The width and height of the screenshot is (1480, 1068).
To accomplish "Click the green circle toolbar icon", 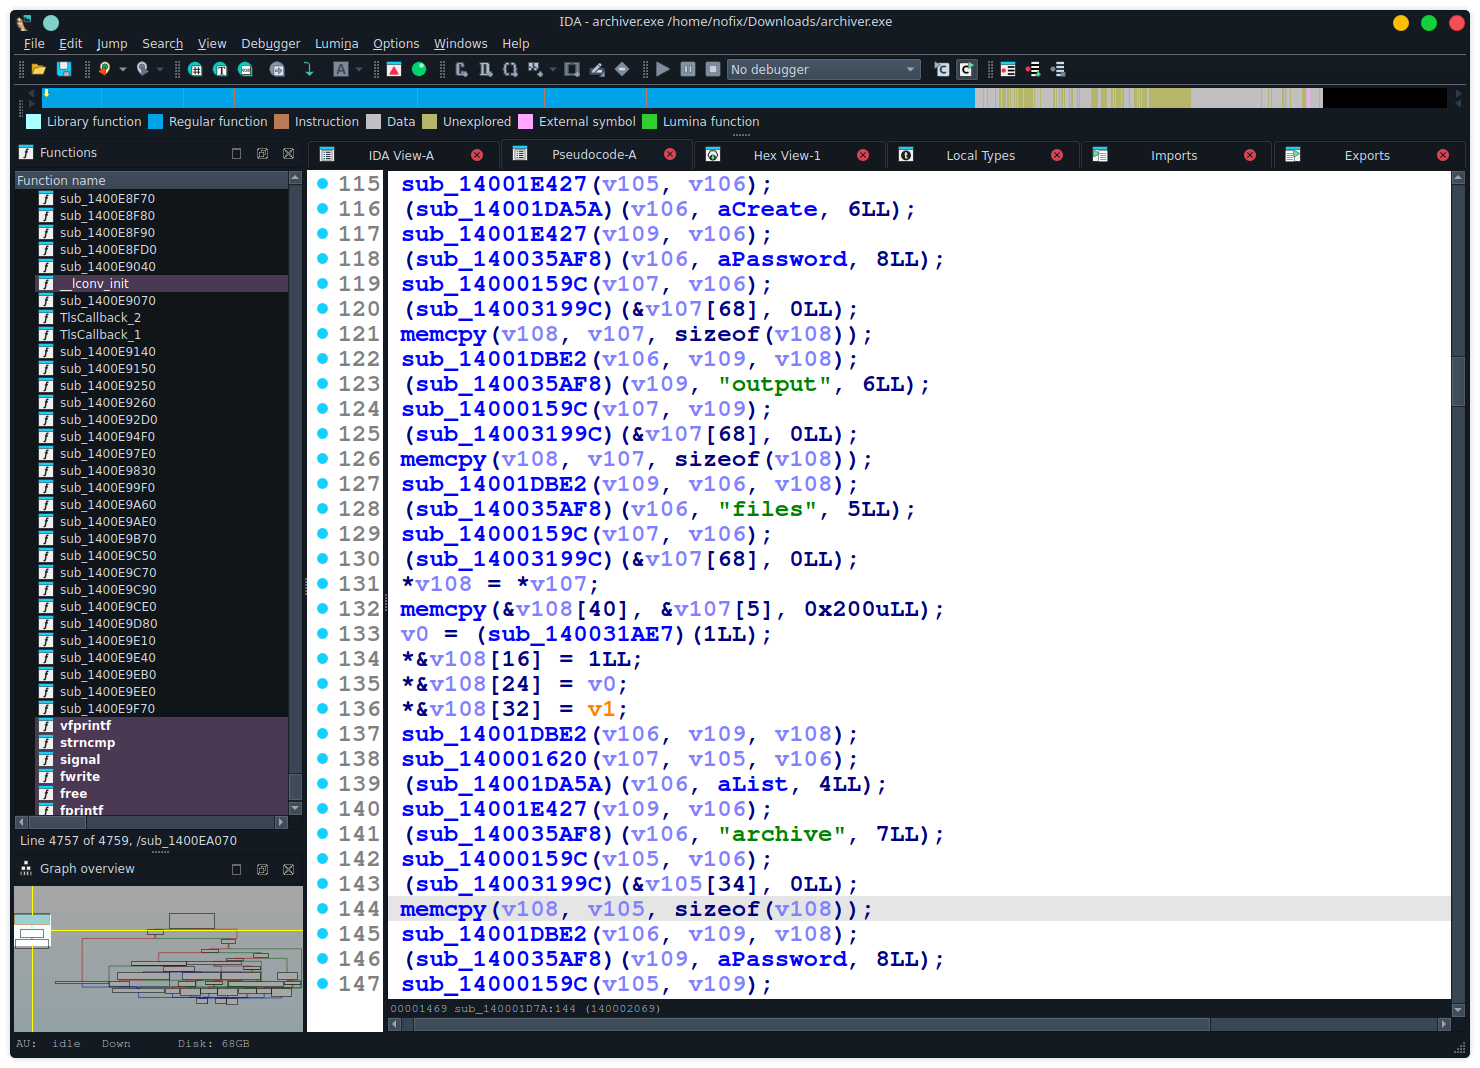I will coord(419,69).
